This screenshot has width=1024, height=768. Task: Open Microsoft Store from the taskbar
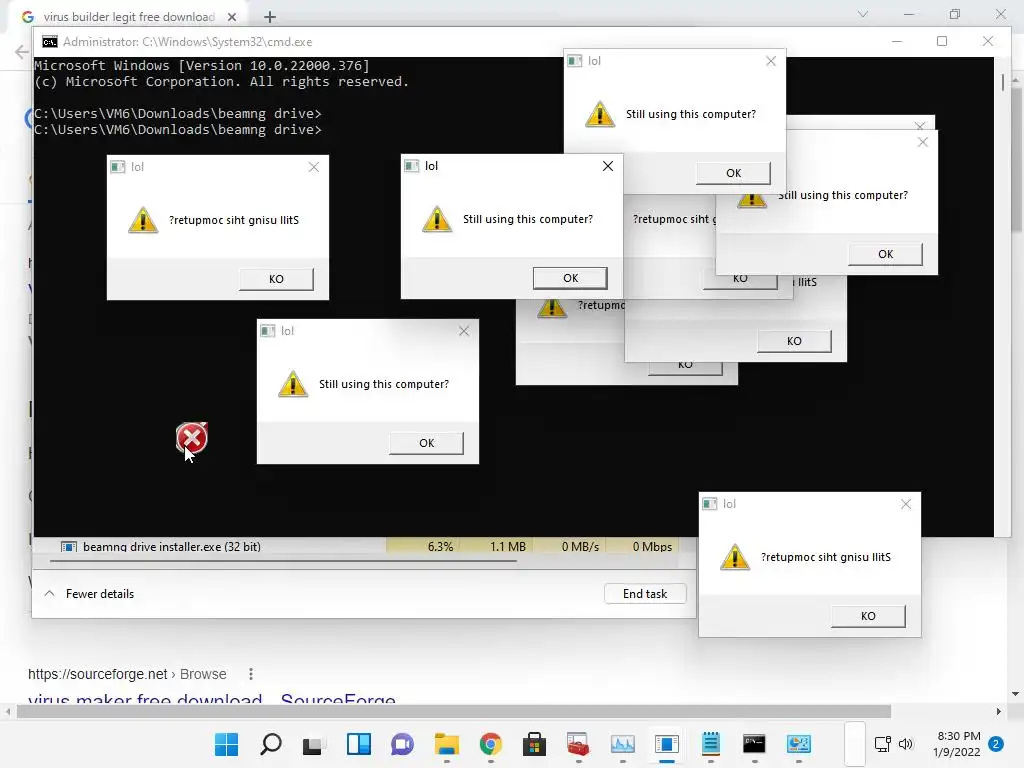click(x=534, y=744)
